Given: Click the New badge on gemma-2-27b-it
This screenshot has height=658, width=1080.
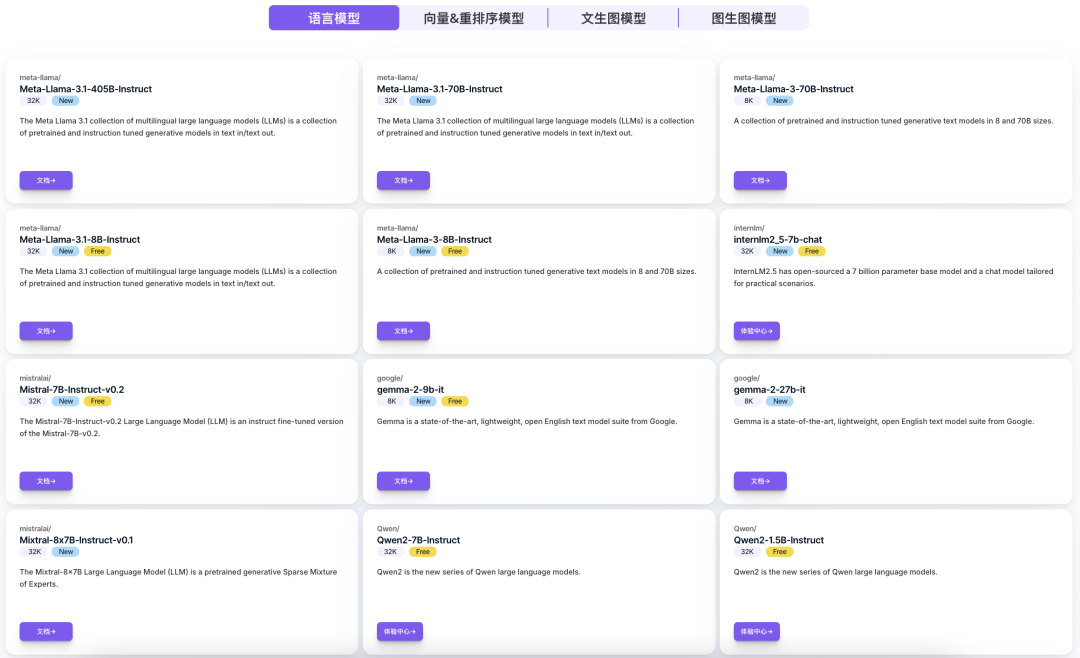Looking at the screenshot, I should coord(780,401).
